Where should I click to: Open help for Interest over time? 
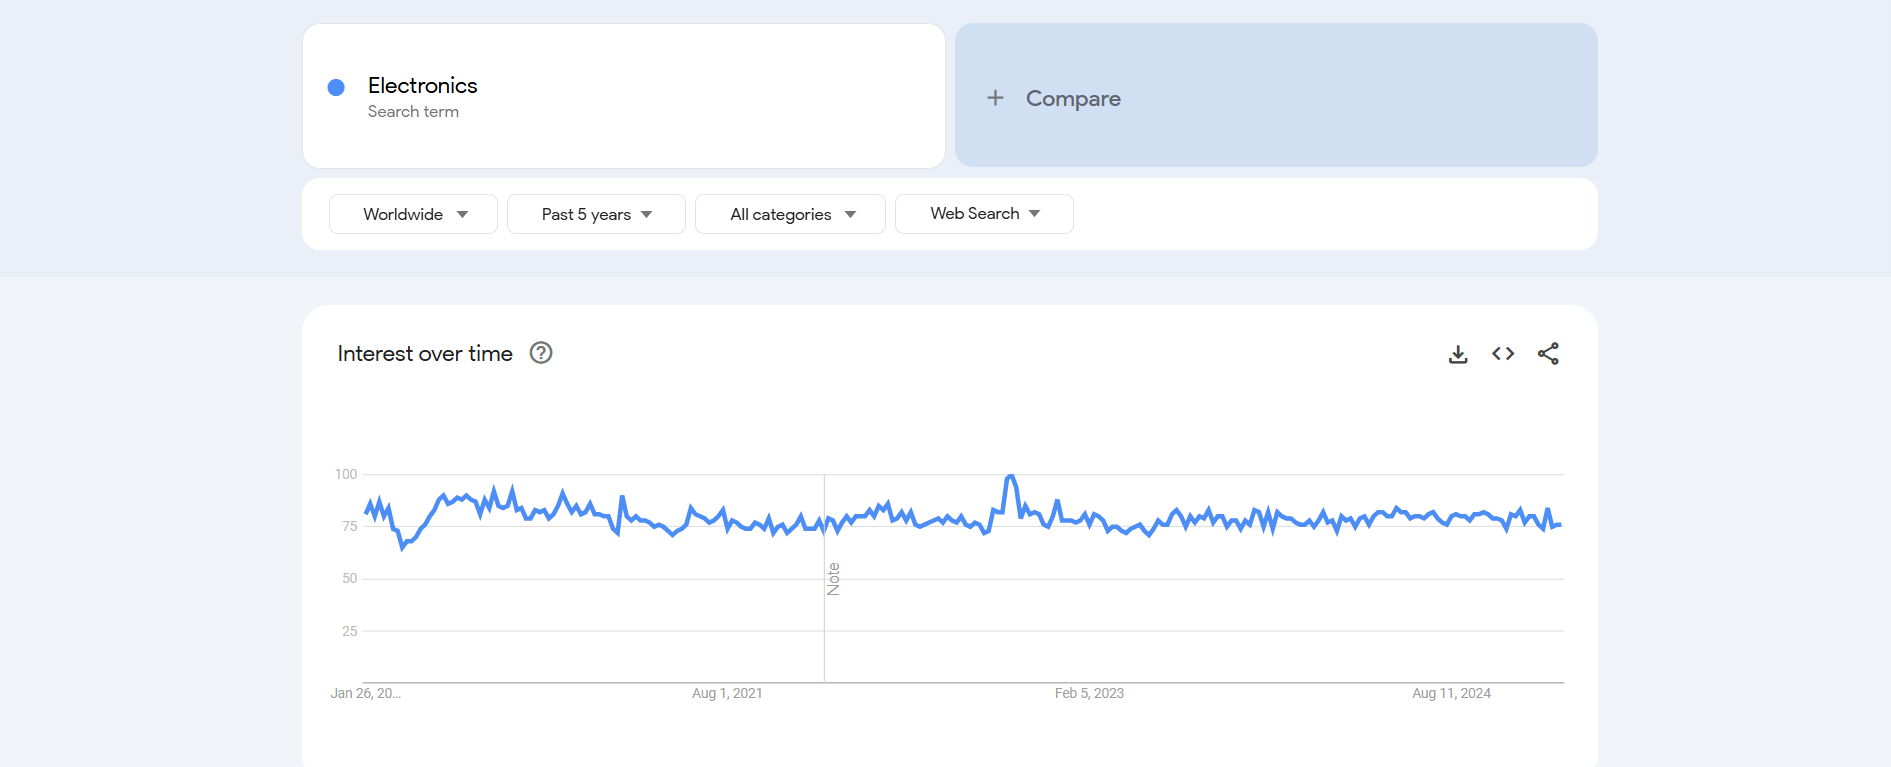click(x=541, y=353)
